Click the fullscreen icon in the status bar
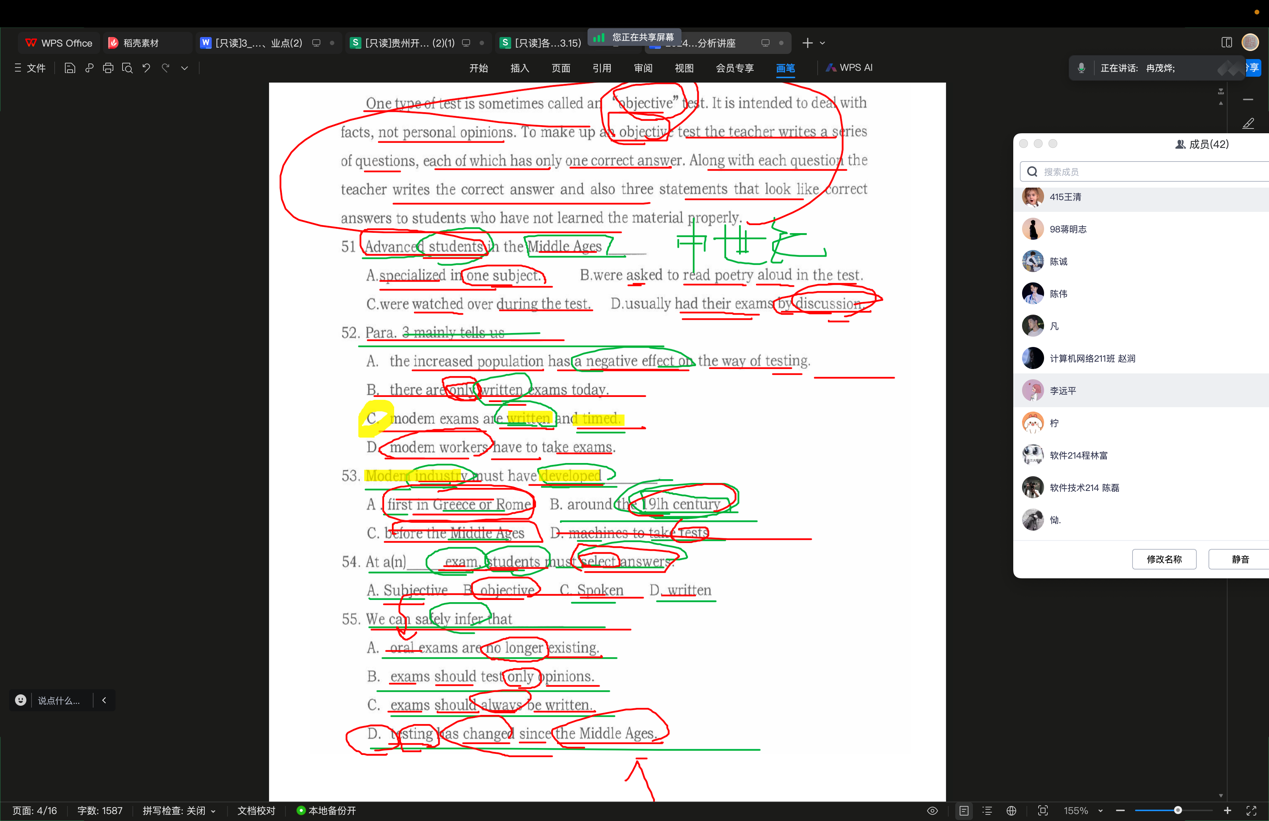 click(x=1251, y=811)
